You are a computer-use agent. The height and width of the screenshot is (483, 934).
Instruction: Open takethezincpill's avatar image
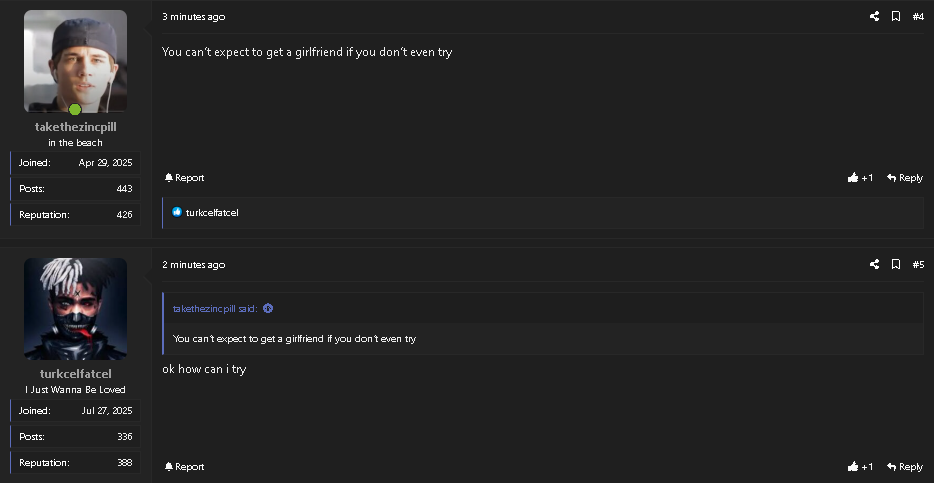point(75,61)
